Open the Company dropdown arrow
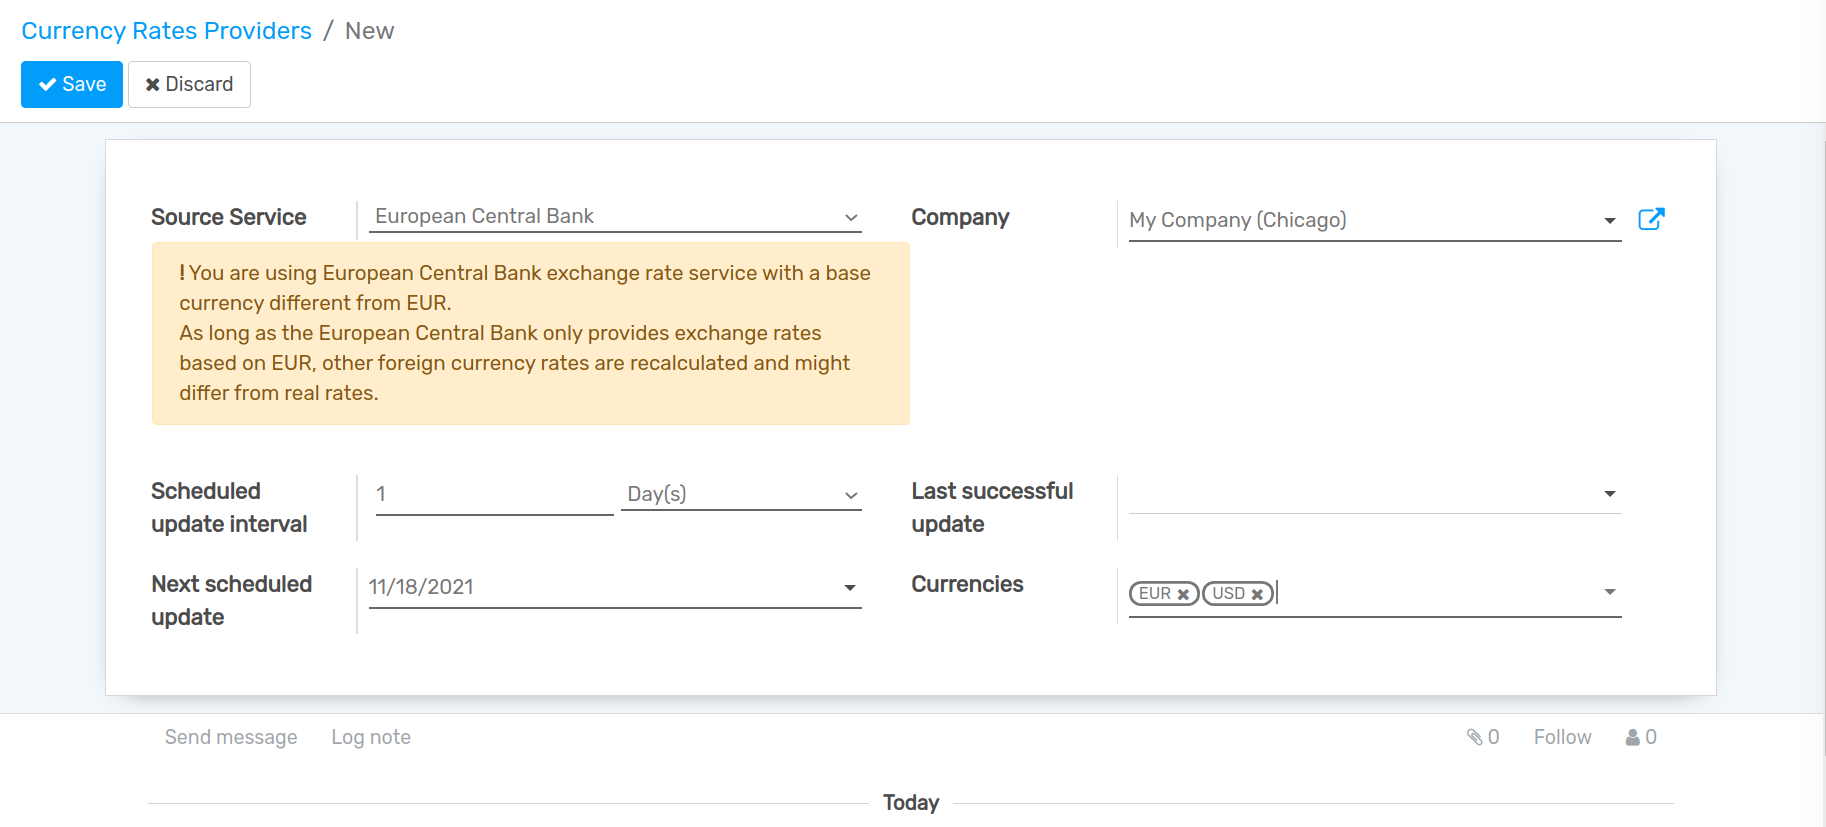Viewport: 1826px width, 827px height. (1609, 220)
